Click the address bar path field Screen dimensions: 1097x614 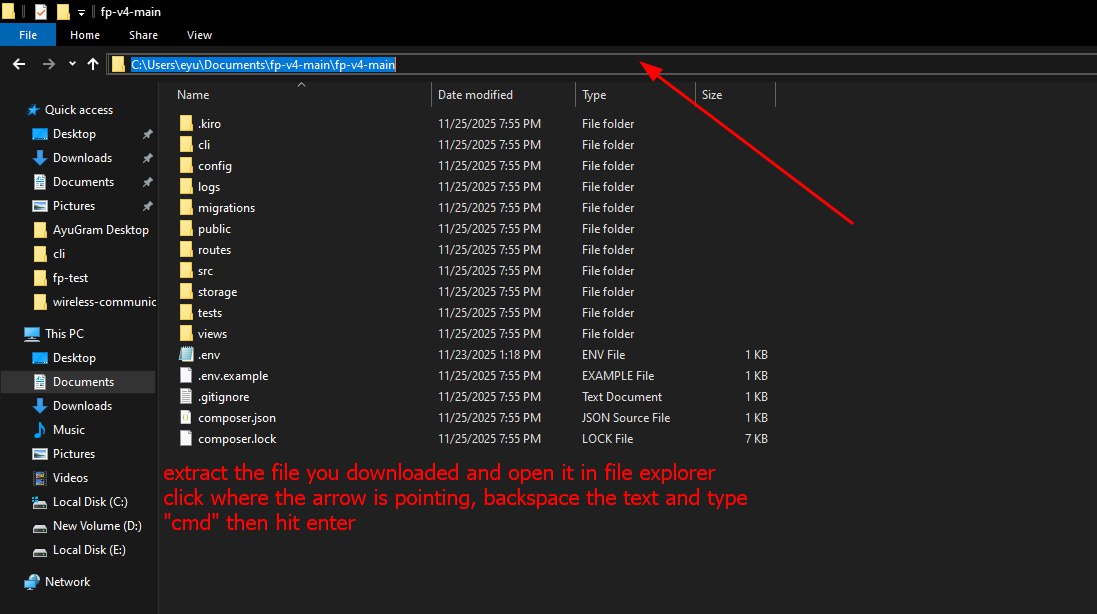(x=602, y=64)
